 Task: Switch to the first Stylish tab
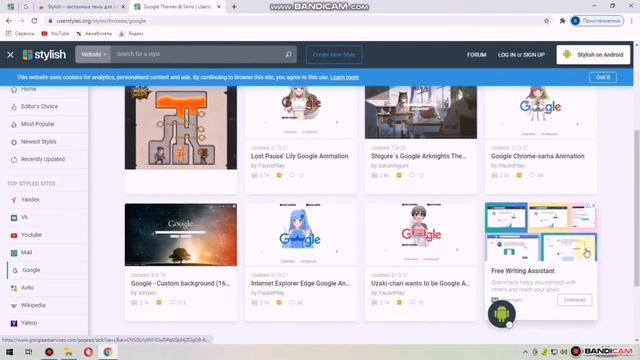(x=81, y=7)
